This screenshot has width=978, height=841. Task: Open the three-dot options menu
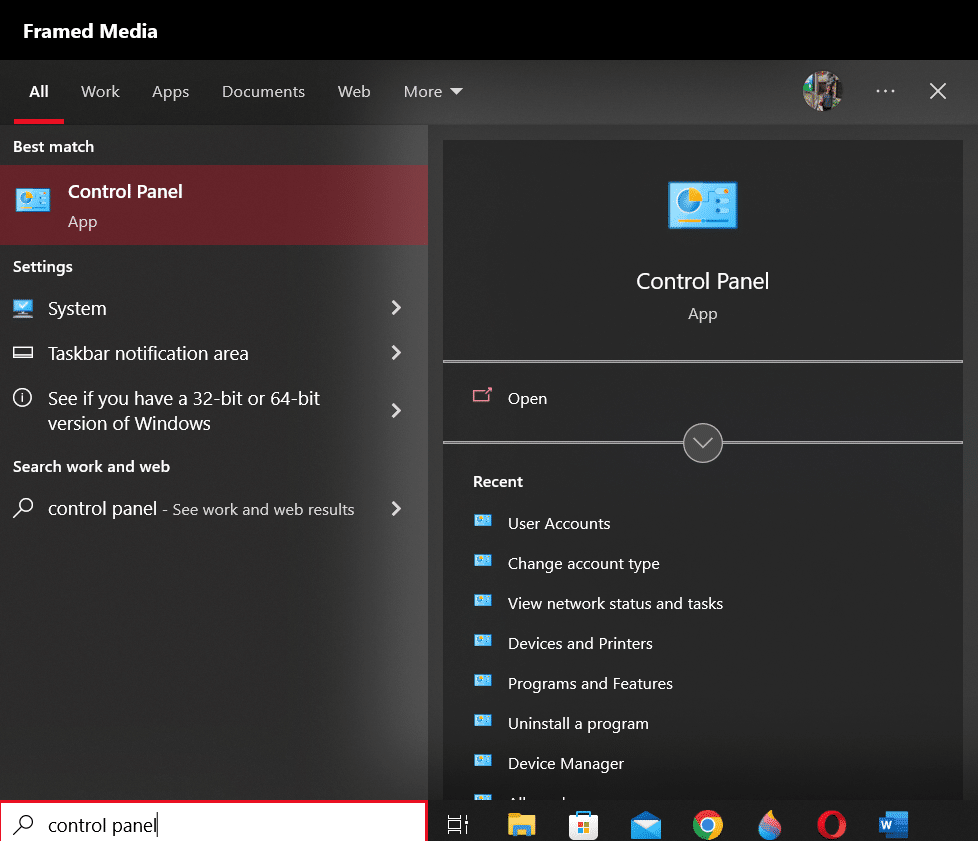pos(885,91)
